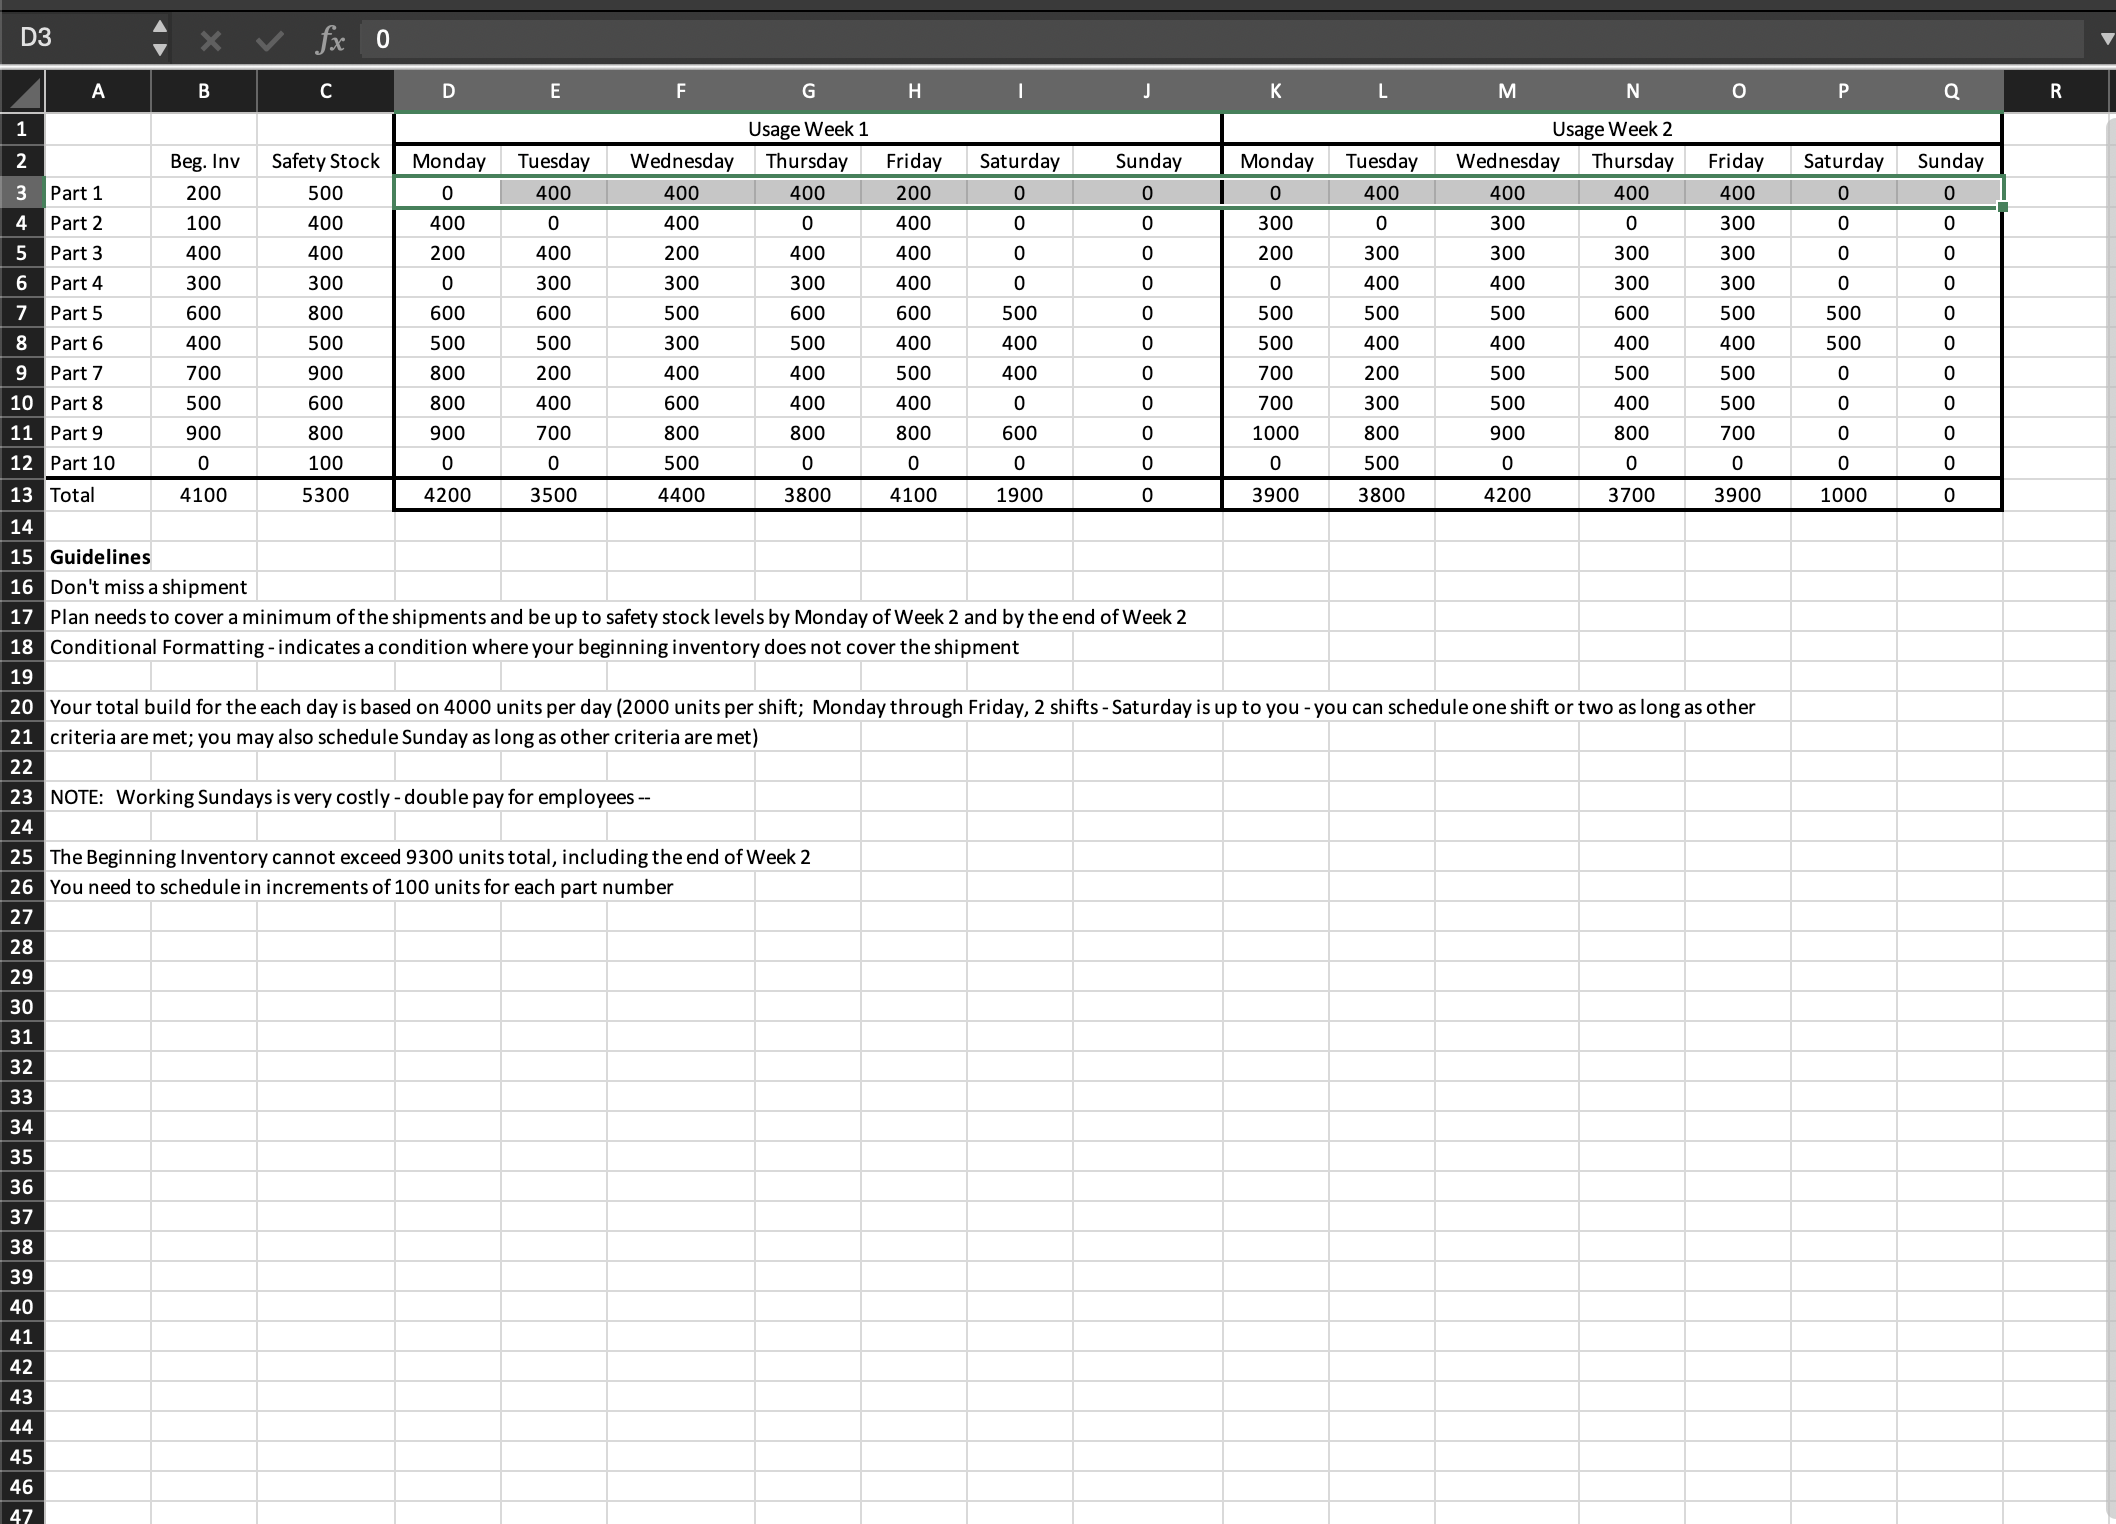Select row 13 by its header
This screenshot has width=2116, height=1524.
[x=22, y=494]
